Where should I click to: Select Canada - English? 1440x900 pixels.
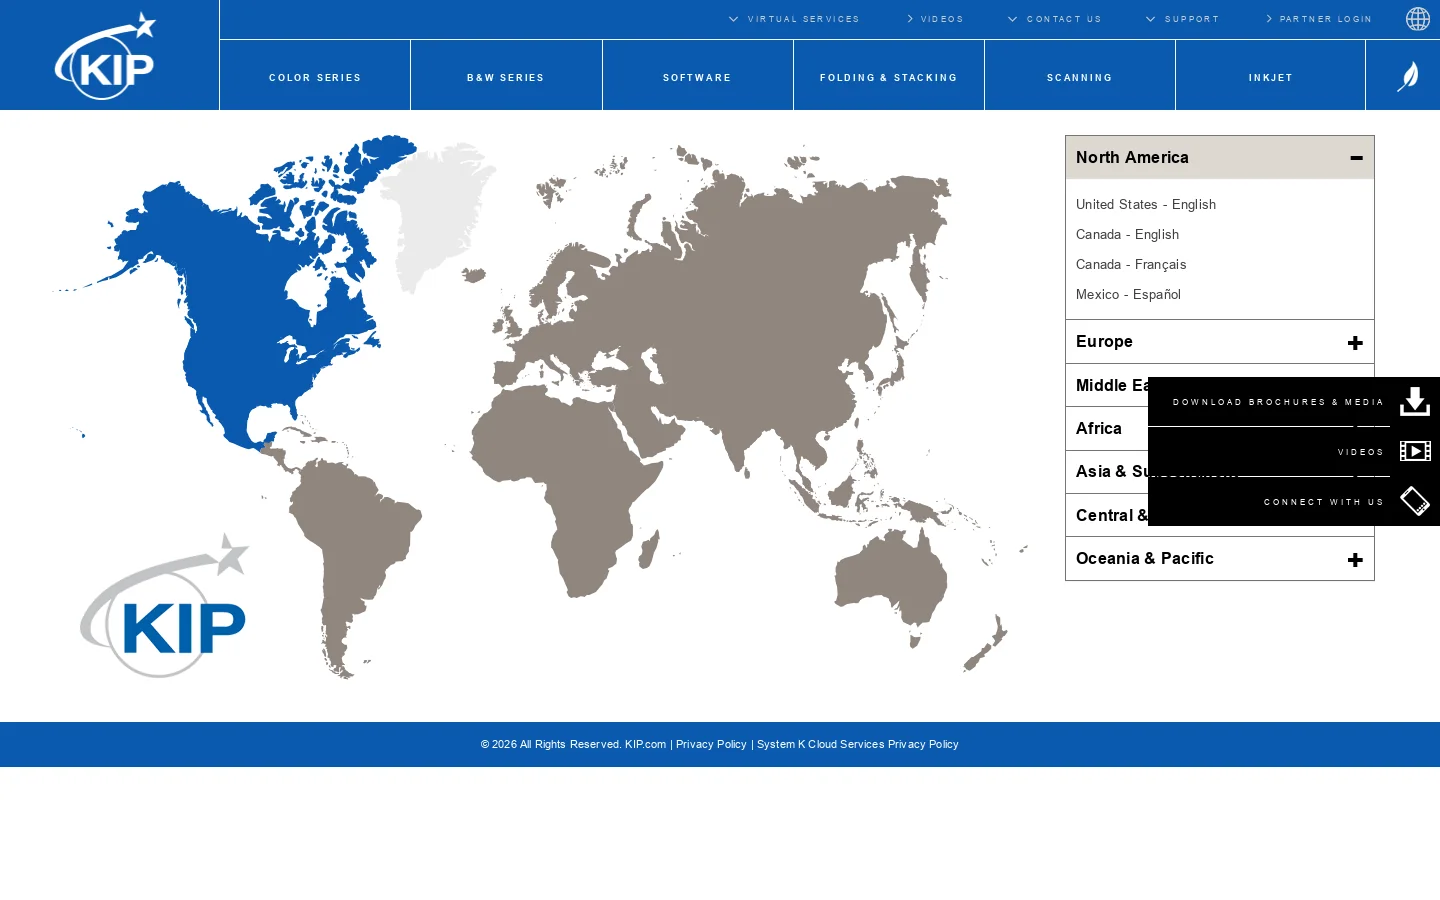1127,235
